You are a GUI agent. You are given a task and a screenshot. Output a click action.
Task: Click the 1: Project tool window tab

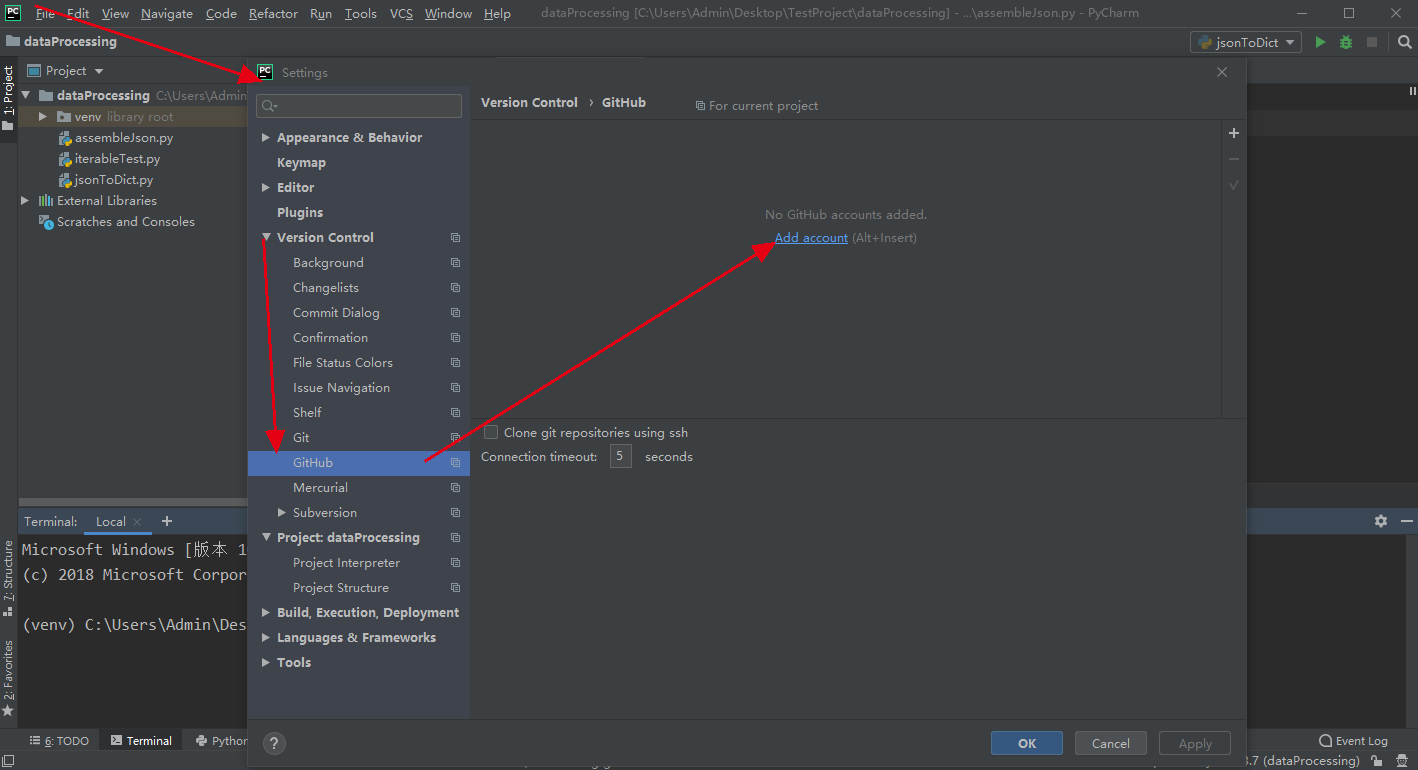click(x=8, y=99)
